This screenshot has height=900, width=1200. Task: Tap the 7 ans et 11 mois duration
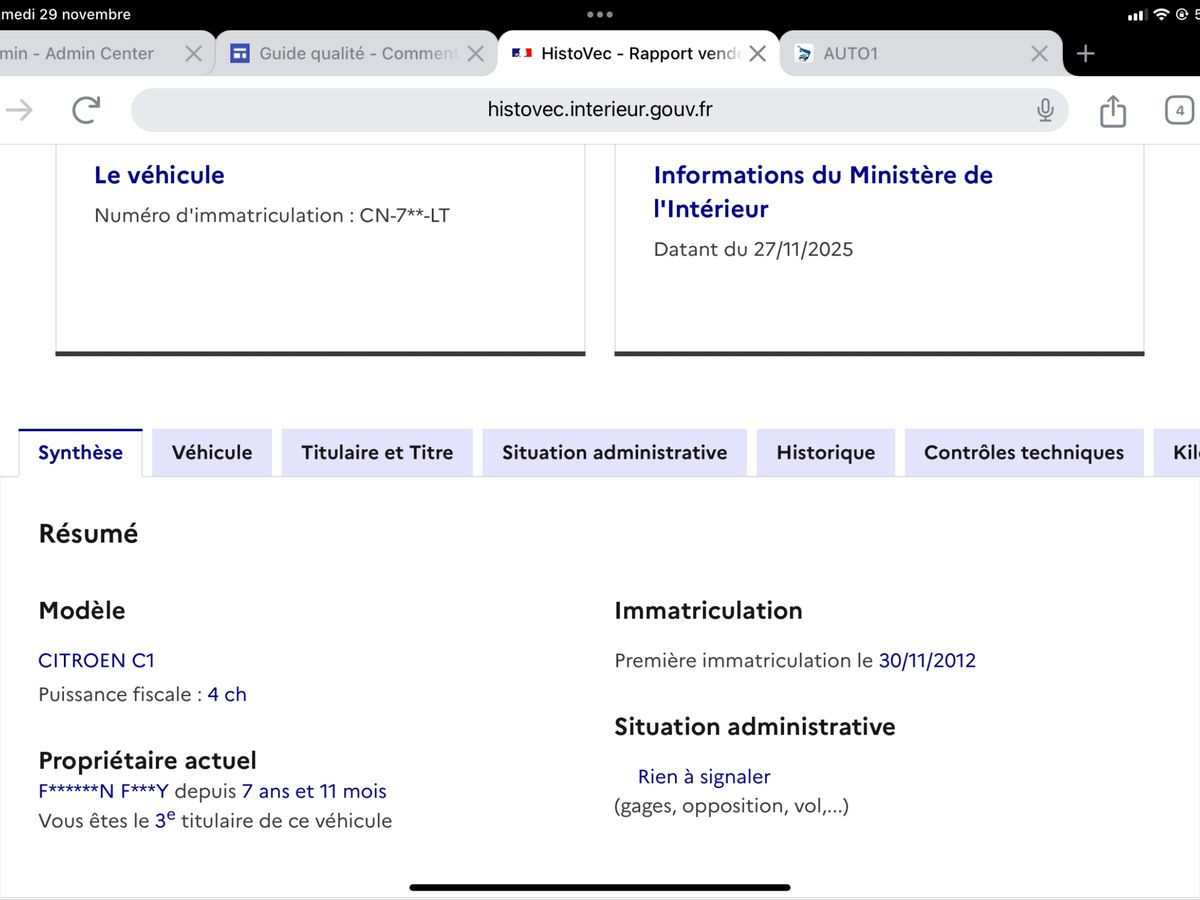tap(314, 791)
